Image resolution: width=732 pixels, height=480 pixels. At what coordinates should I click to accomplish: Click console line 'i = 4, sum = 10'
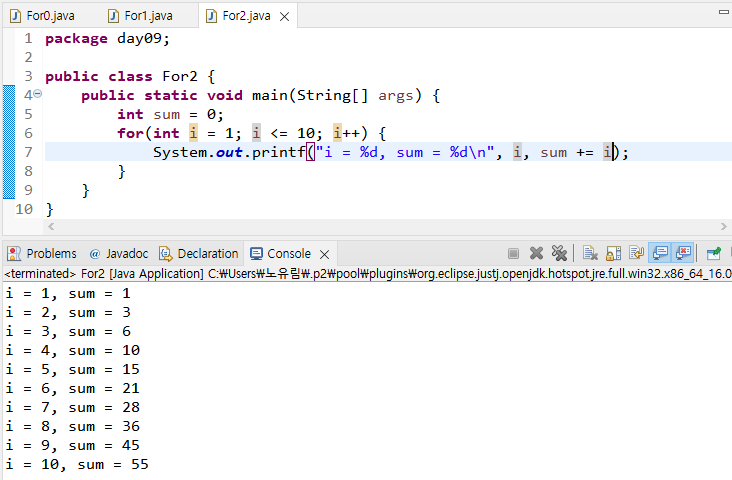[x=72, y=351]
